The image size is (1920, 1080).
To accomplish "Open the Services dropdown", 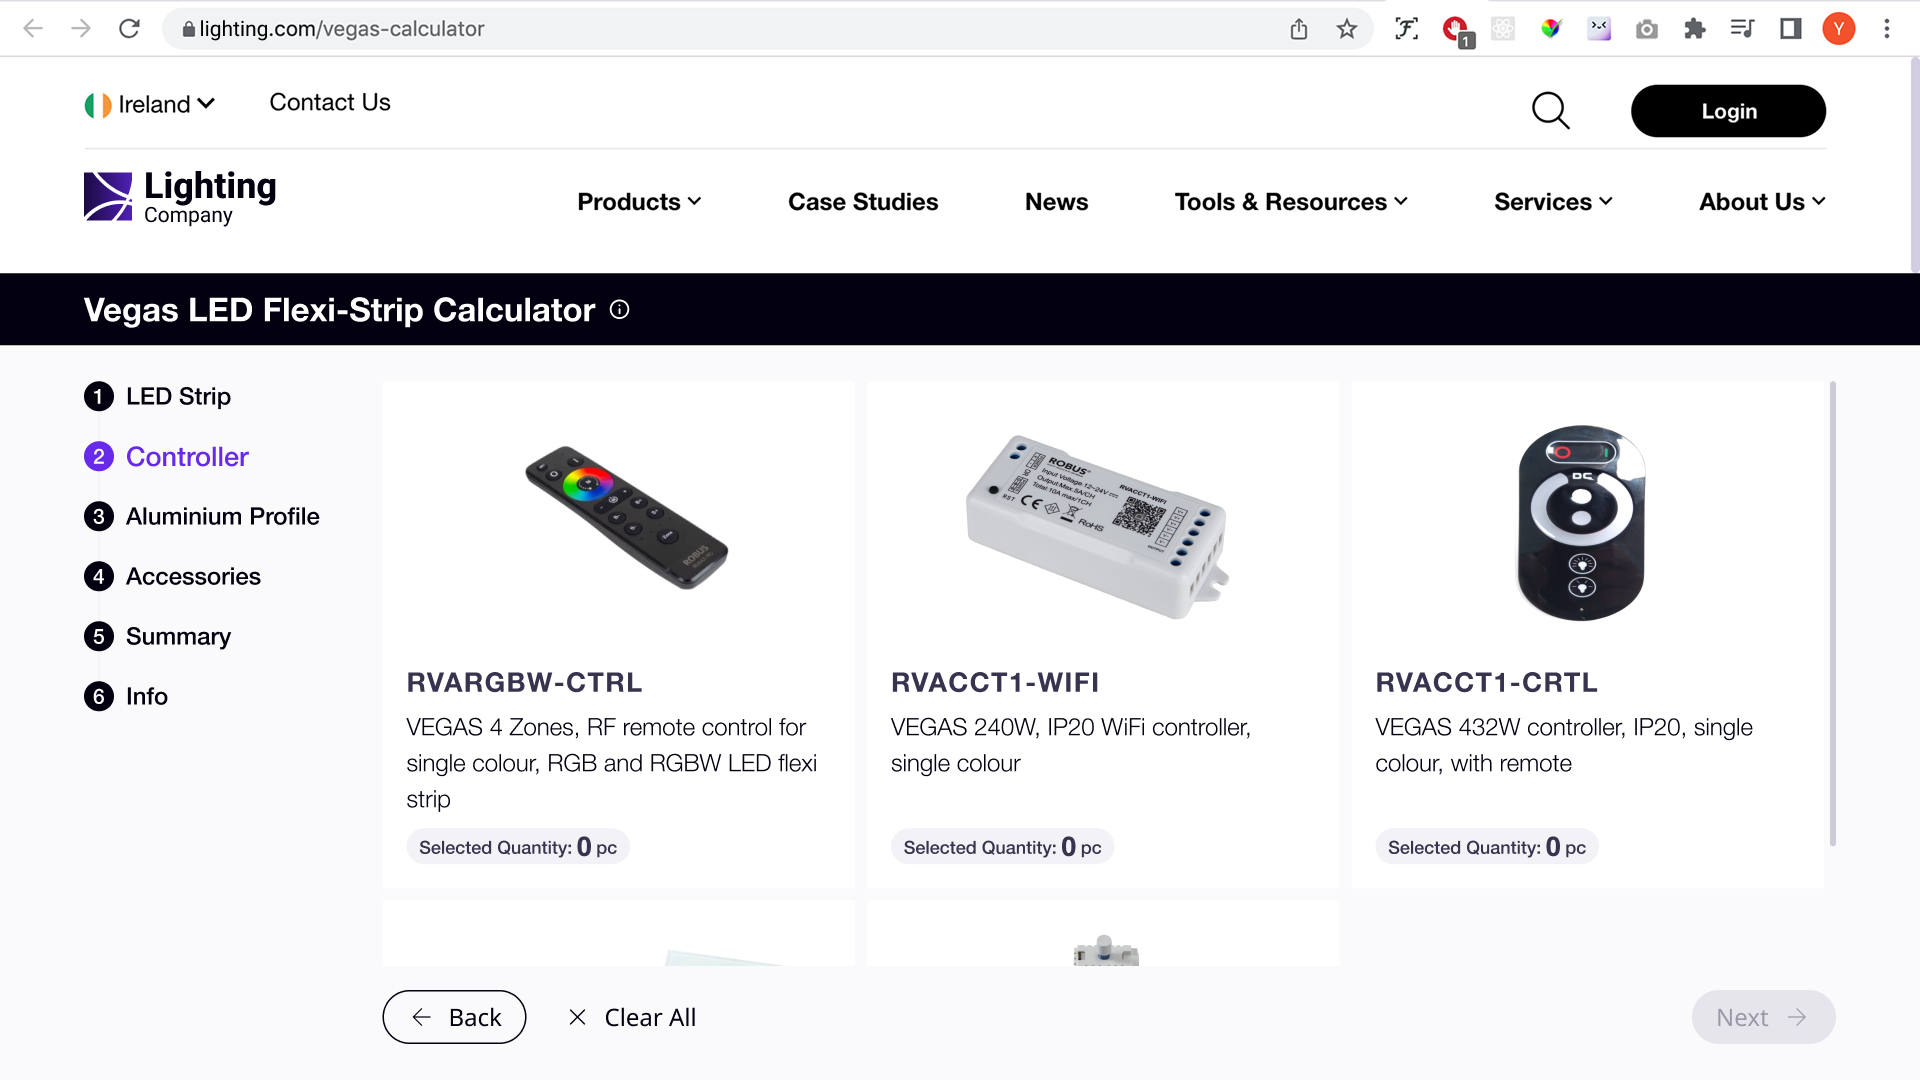I will point(1552,202).
